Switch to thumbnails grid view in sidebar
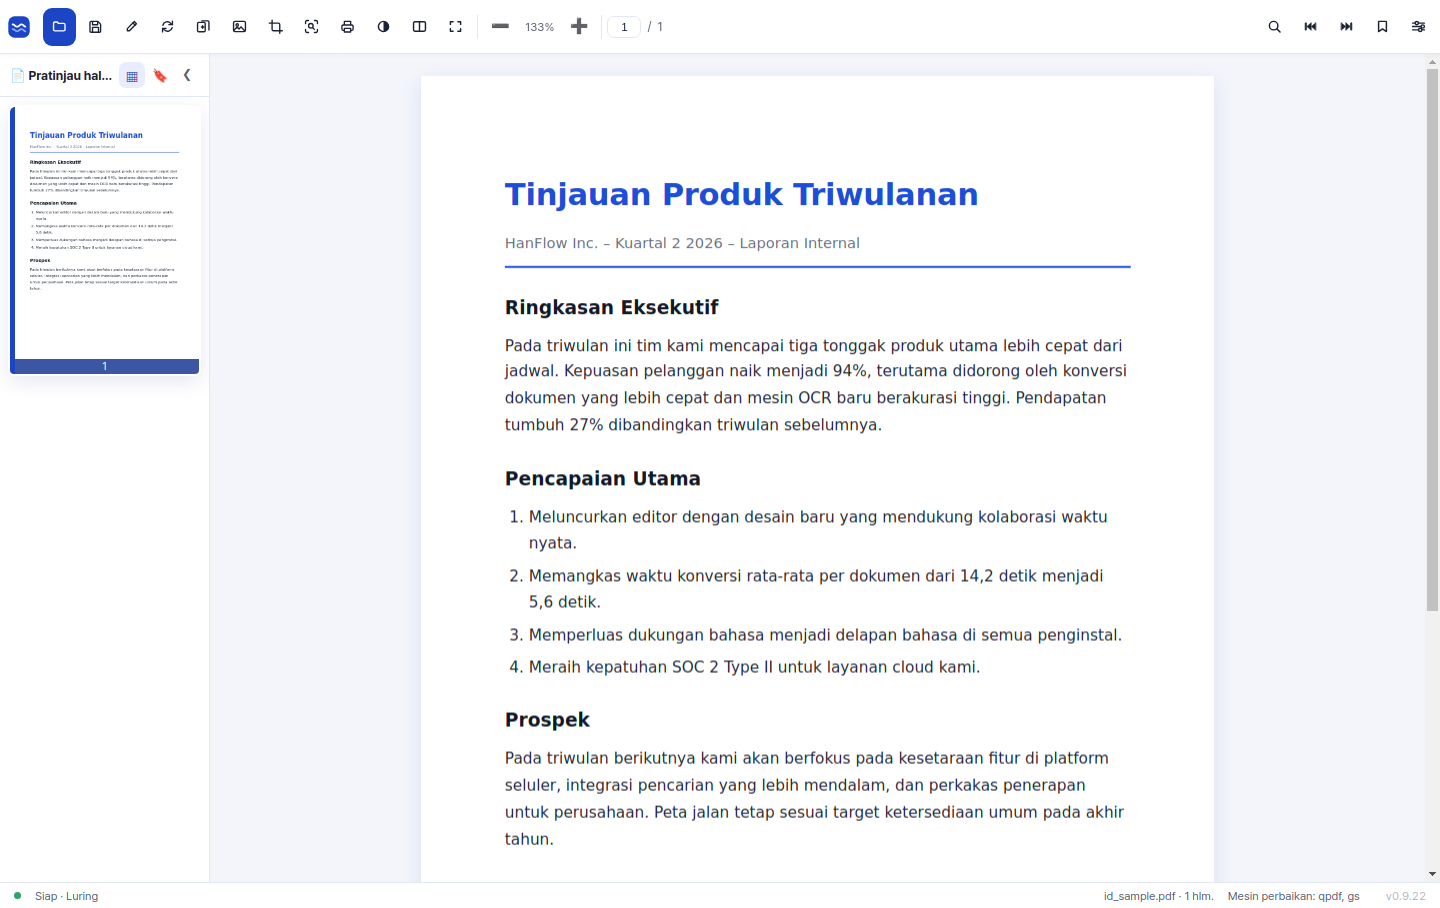1440x908 pixels. [x=132, y=76]
